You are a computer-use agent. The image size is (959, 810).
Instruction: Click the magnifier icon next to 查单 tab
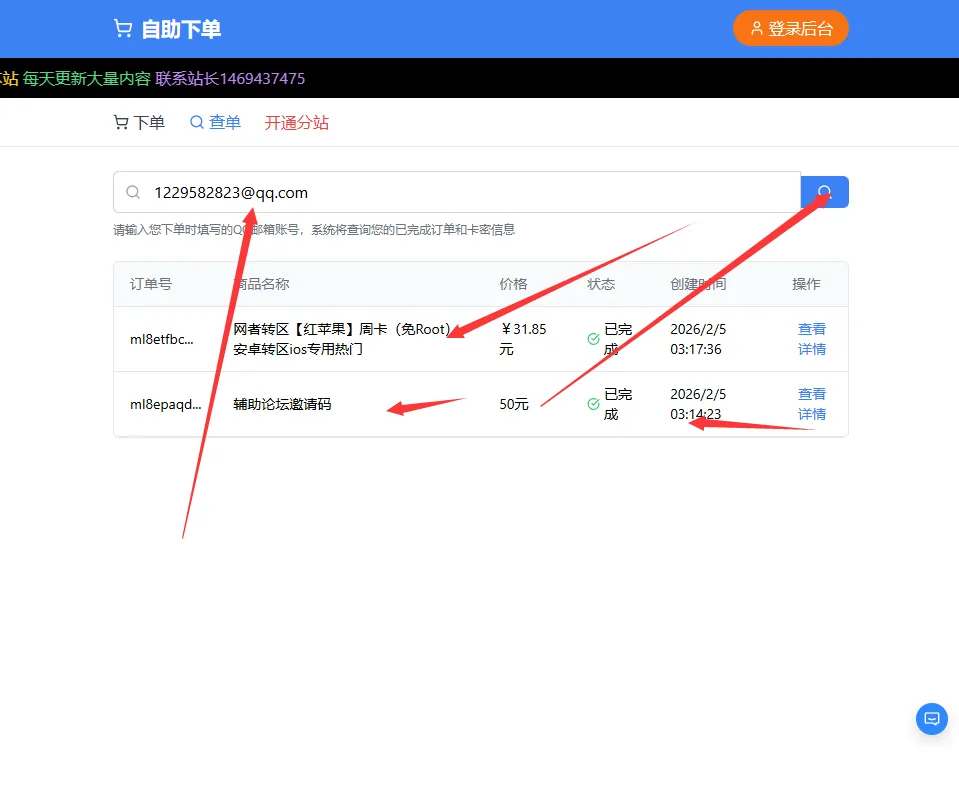click(x=197, y=121)
